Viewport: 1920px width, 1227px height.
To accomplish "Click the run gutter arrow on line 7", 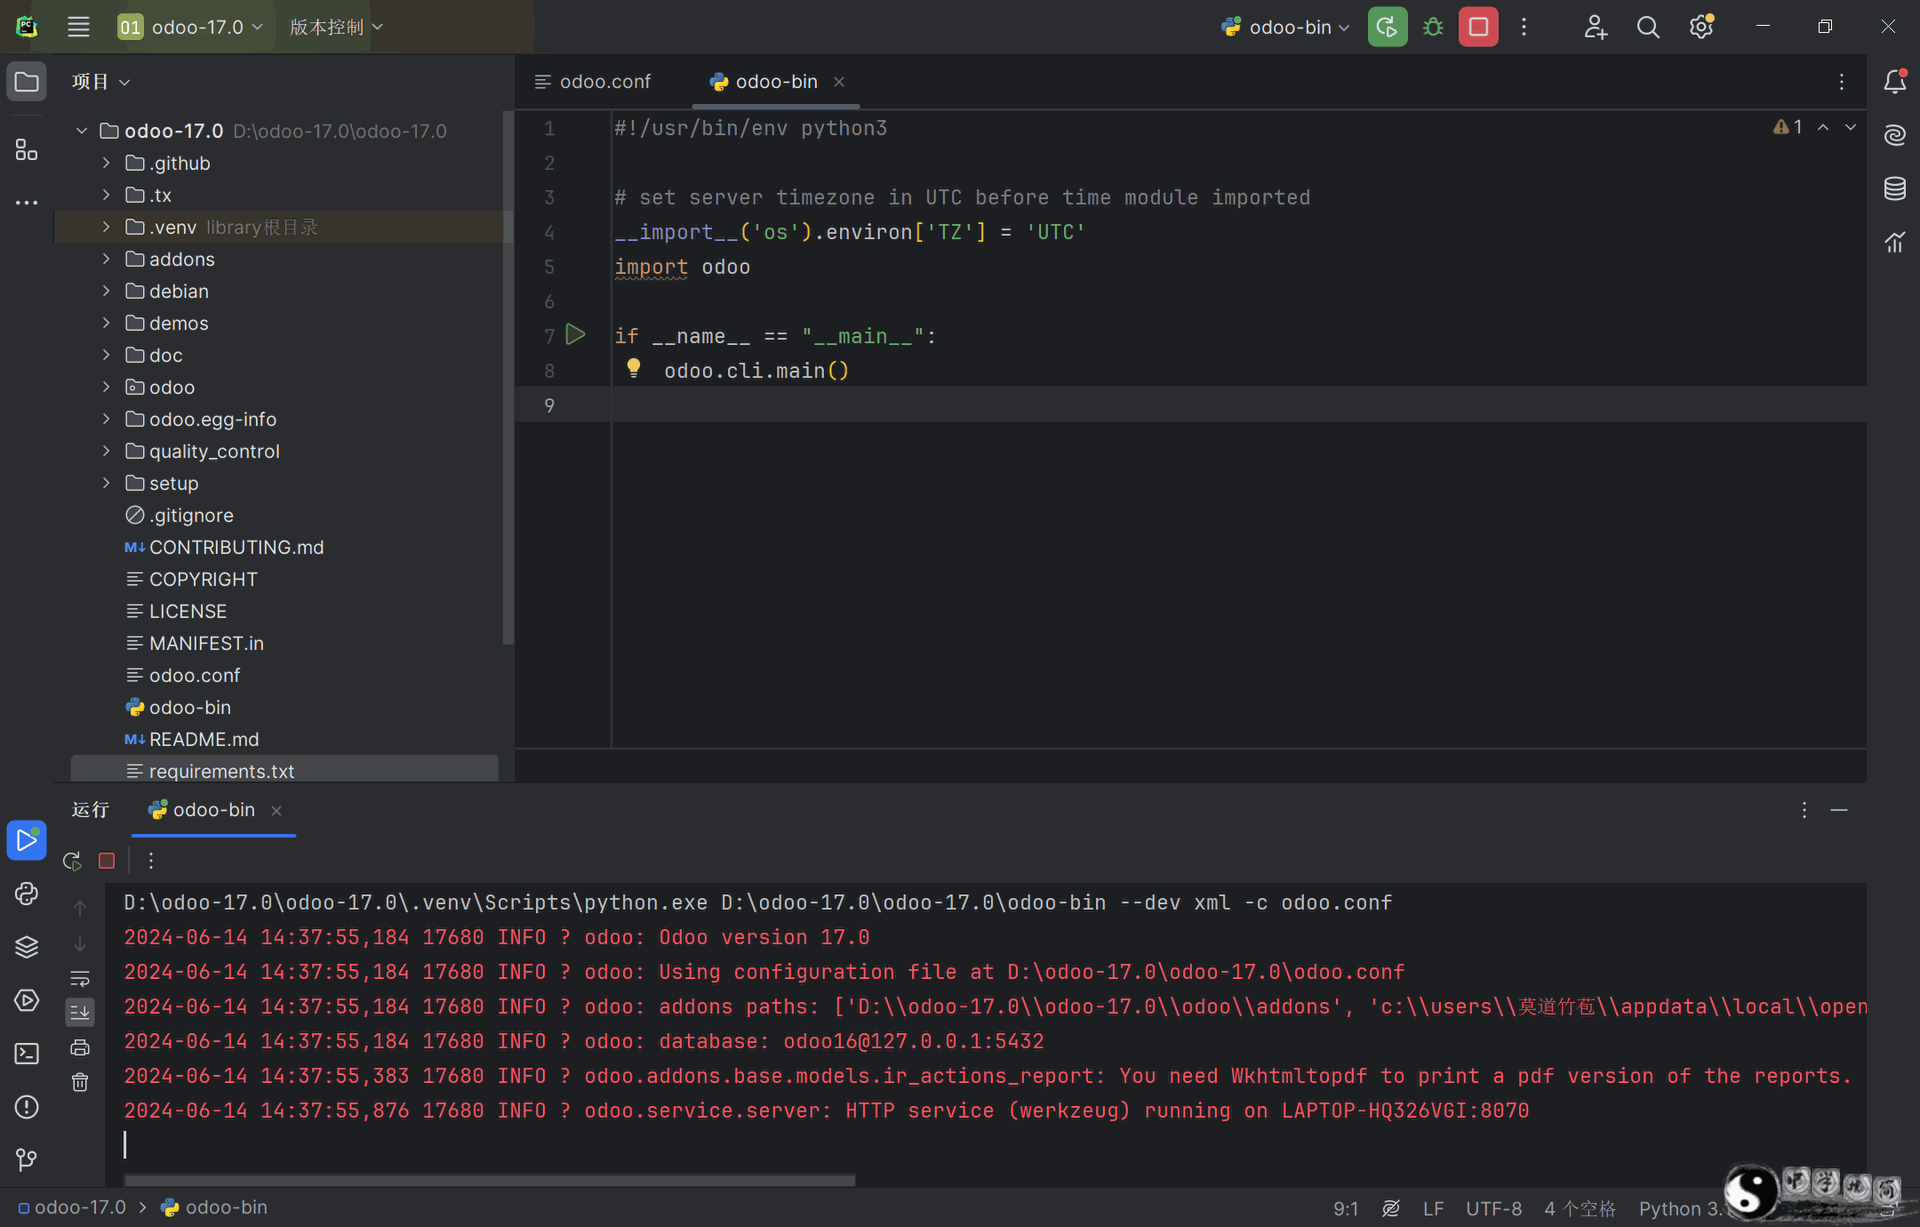I will pyautogui.click(x=576, y=335).
